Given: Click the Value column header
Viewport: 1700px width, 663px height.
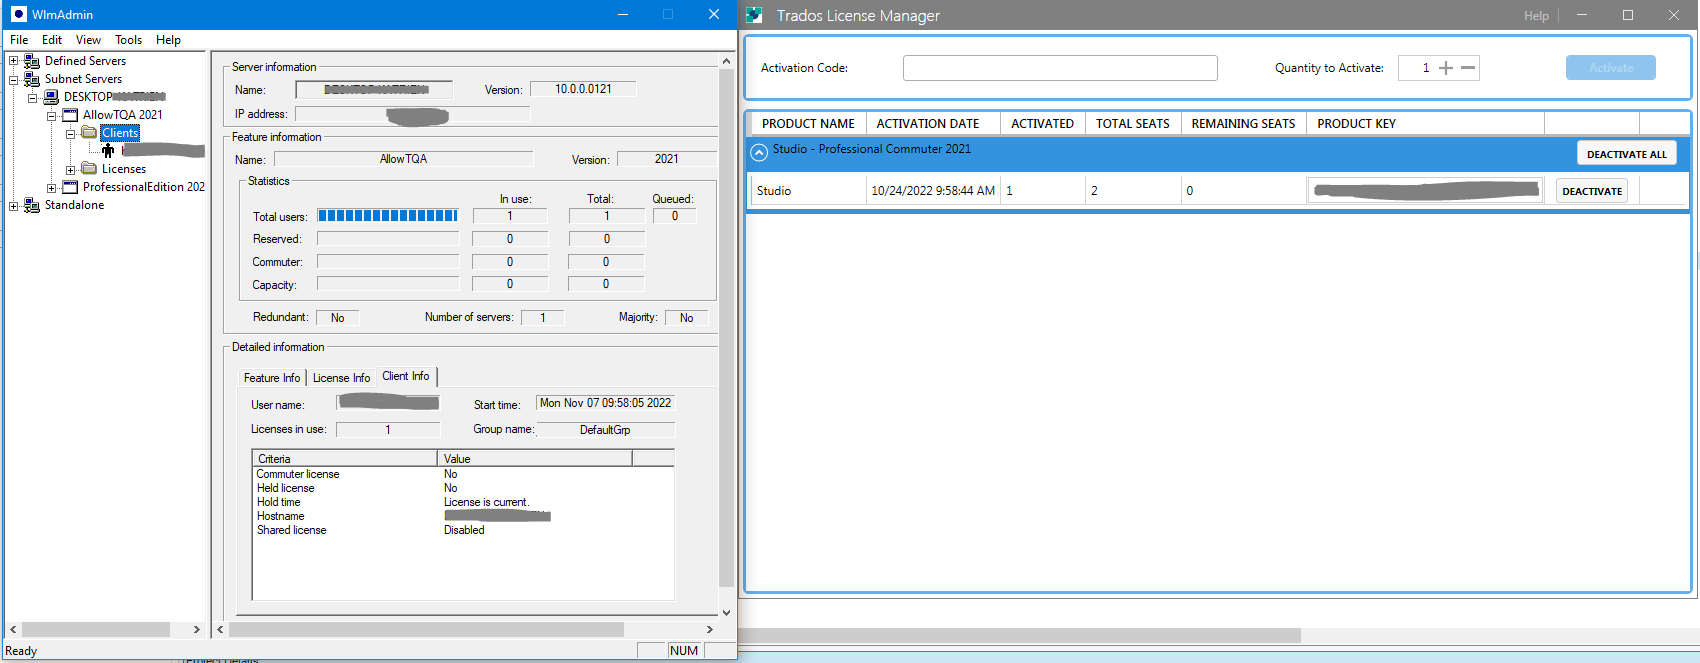Looking at the screenshot, I should click(x=535, y=459).
